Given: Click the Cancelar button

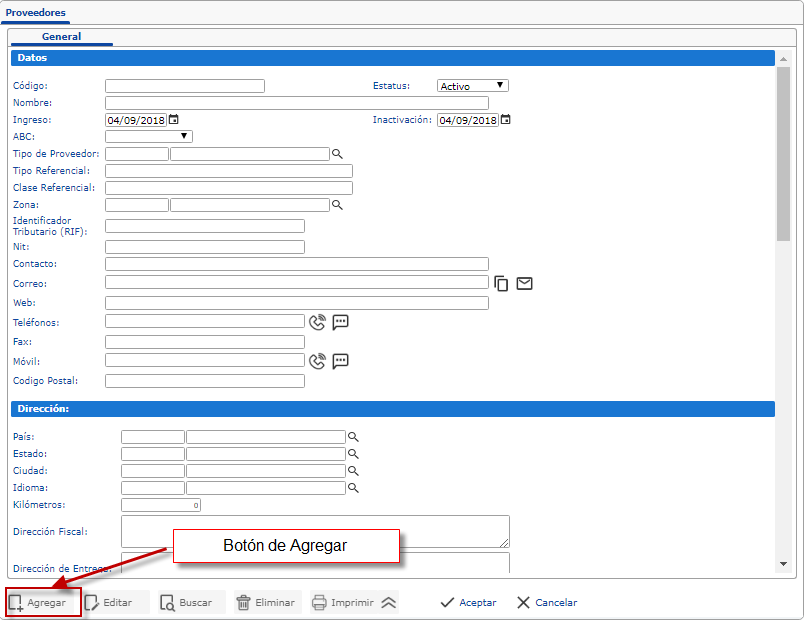Looking at the screenshot, I should 547,602.
